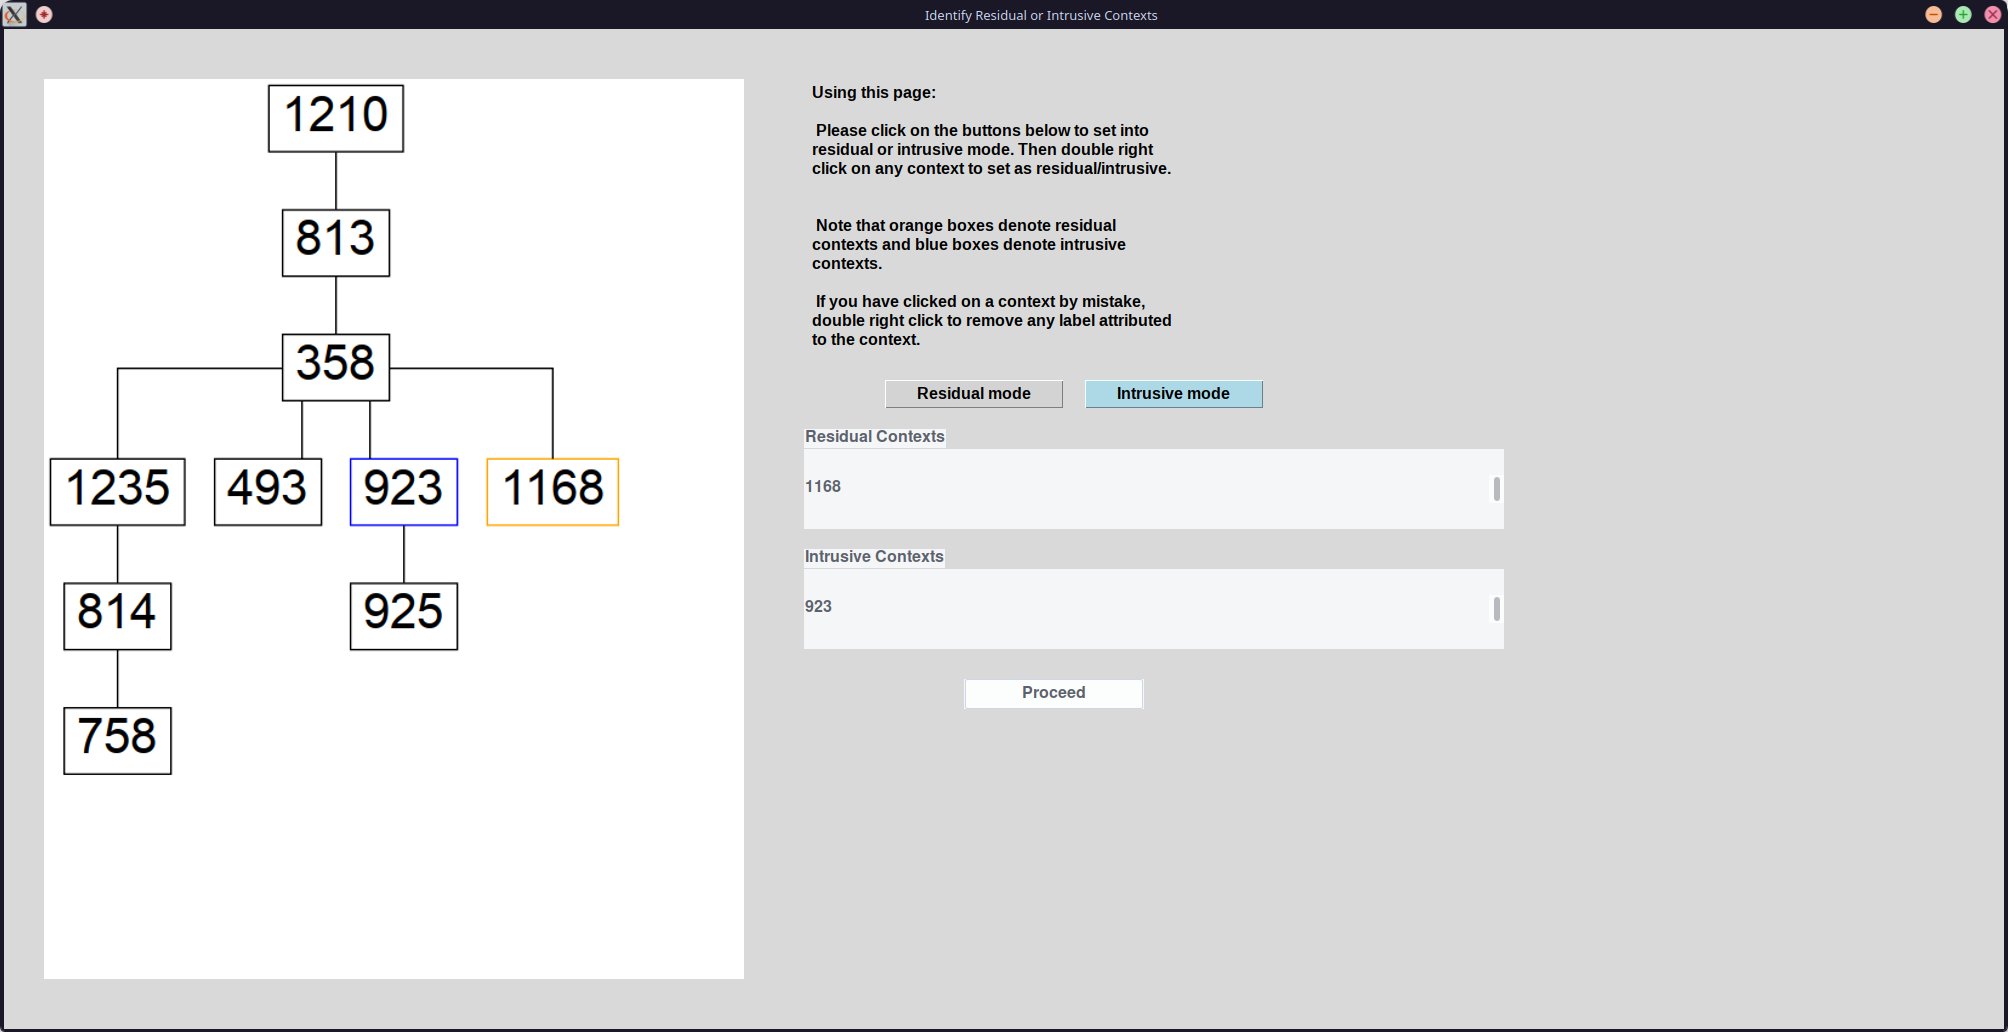This screenshot has height=1032, width=2008.
Task: Select context box 758
Action: click(118, 740)
